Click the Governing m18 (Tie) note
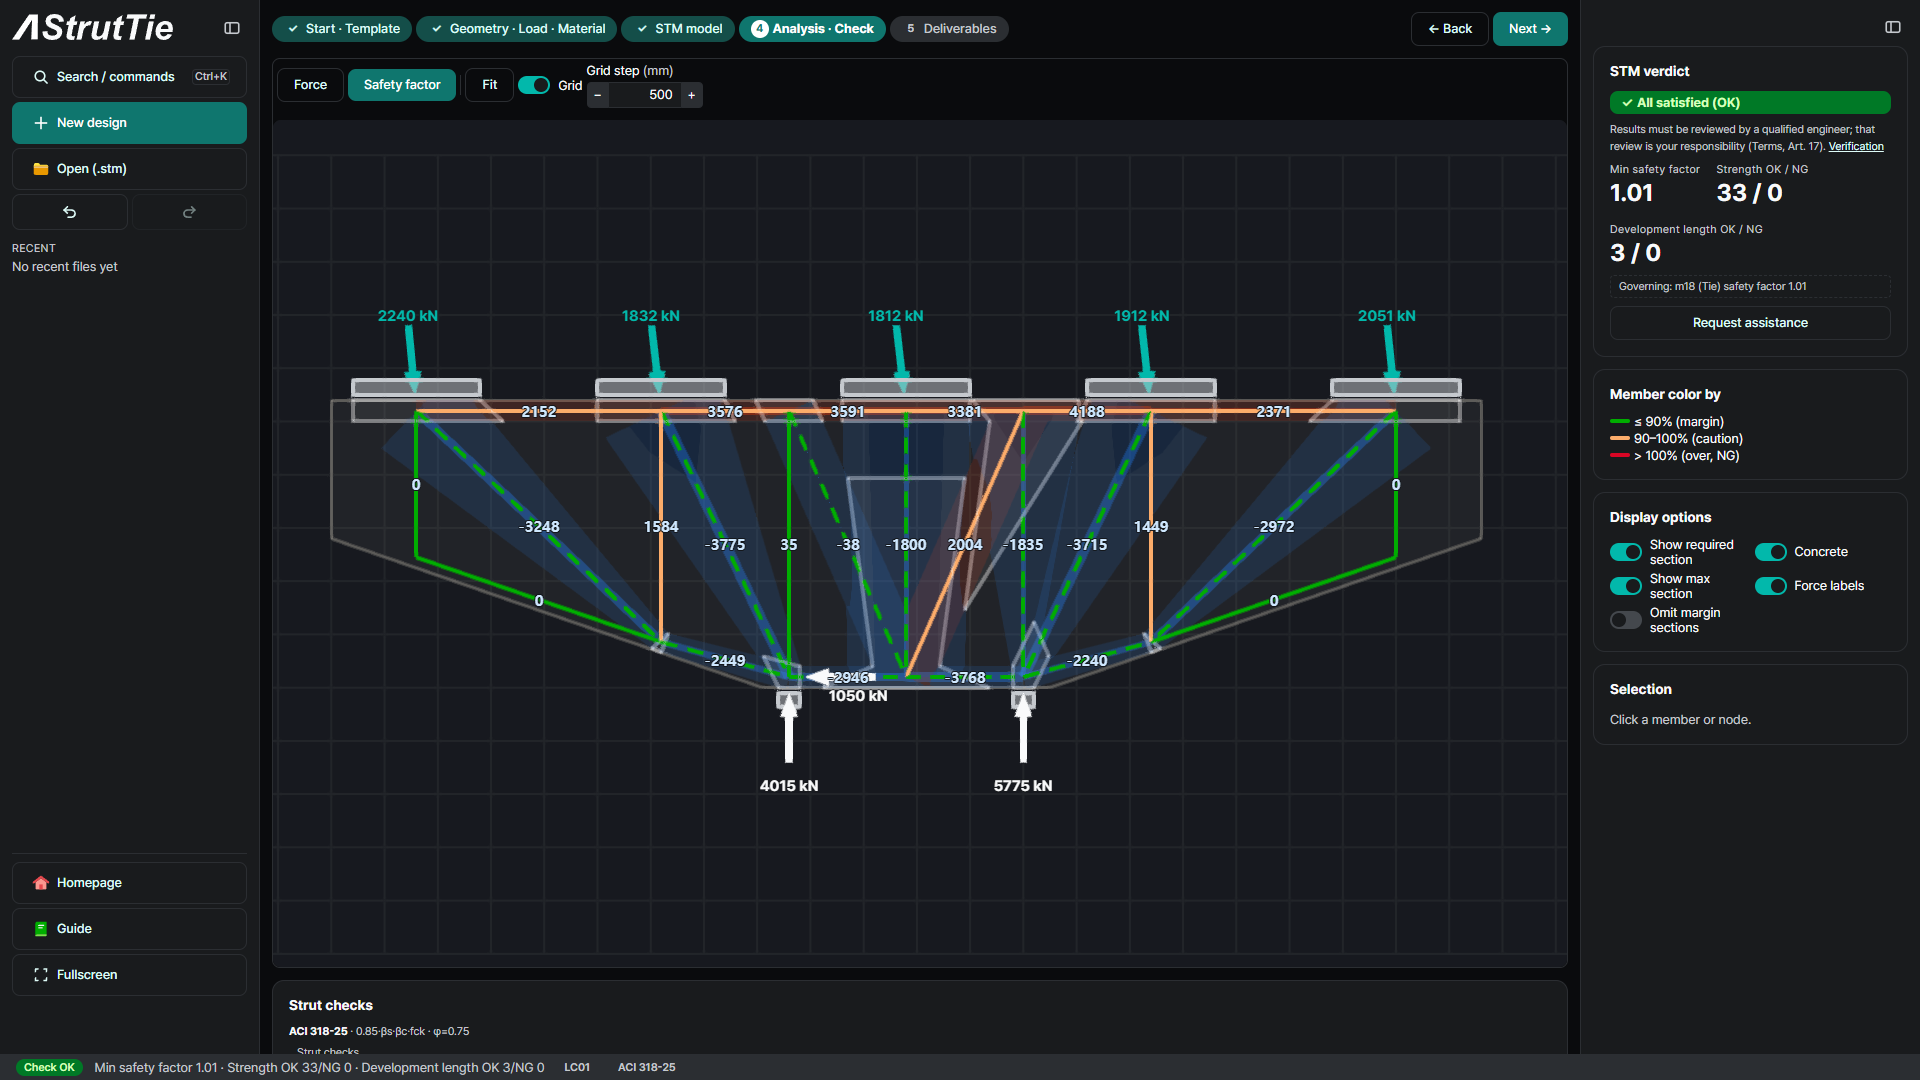 tap(1750, 287)
